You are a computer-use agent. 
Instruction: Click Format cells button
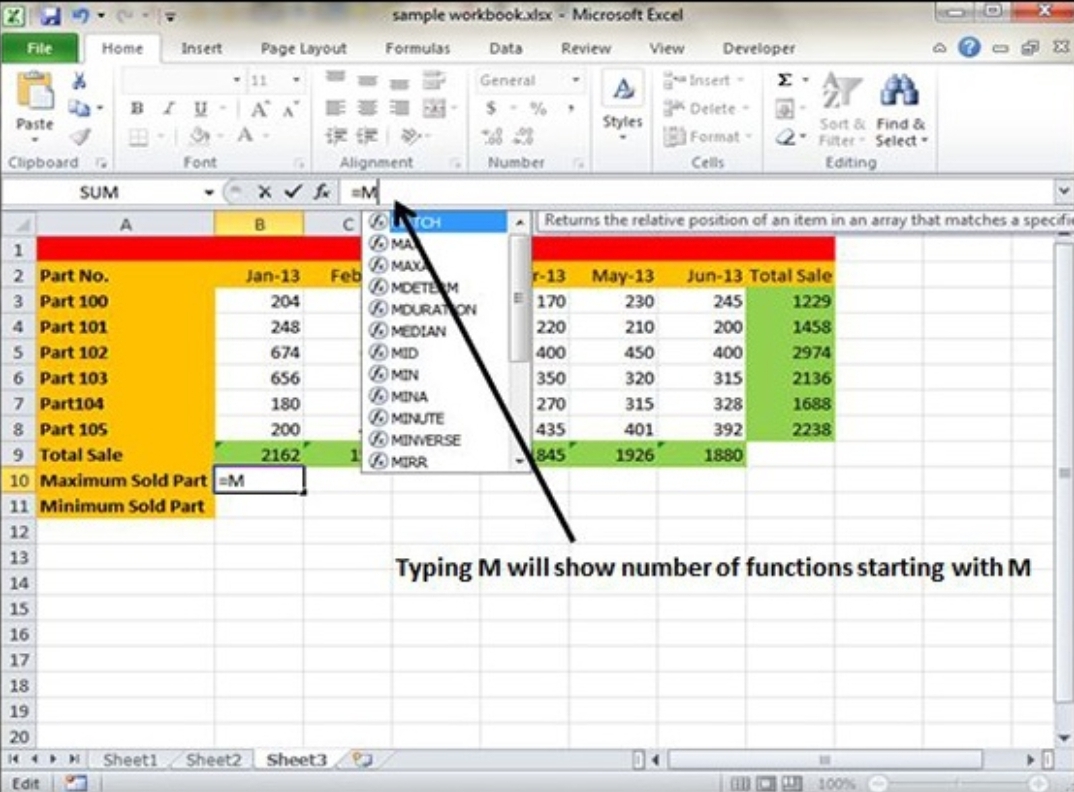(707, 136)
